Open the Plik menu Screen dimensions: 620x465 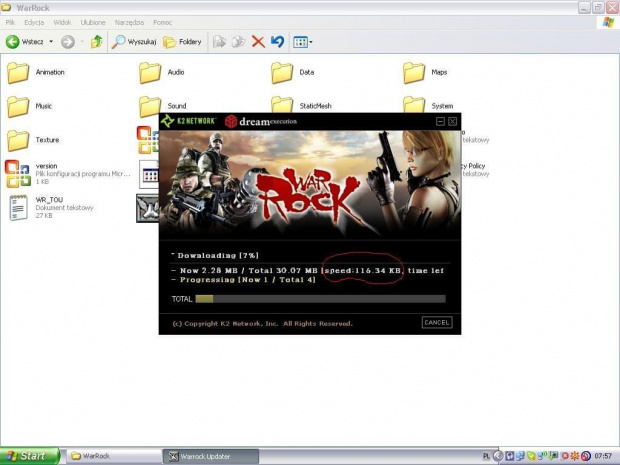[x=11, y=22]
